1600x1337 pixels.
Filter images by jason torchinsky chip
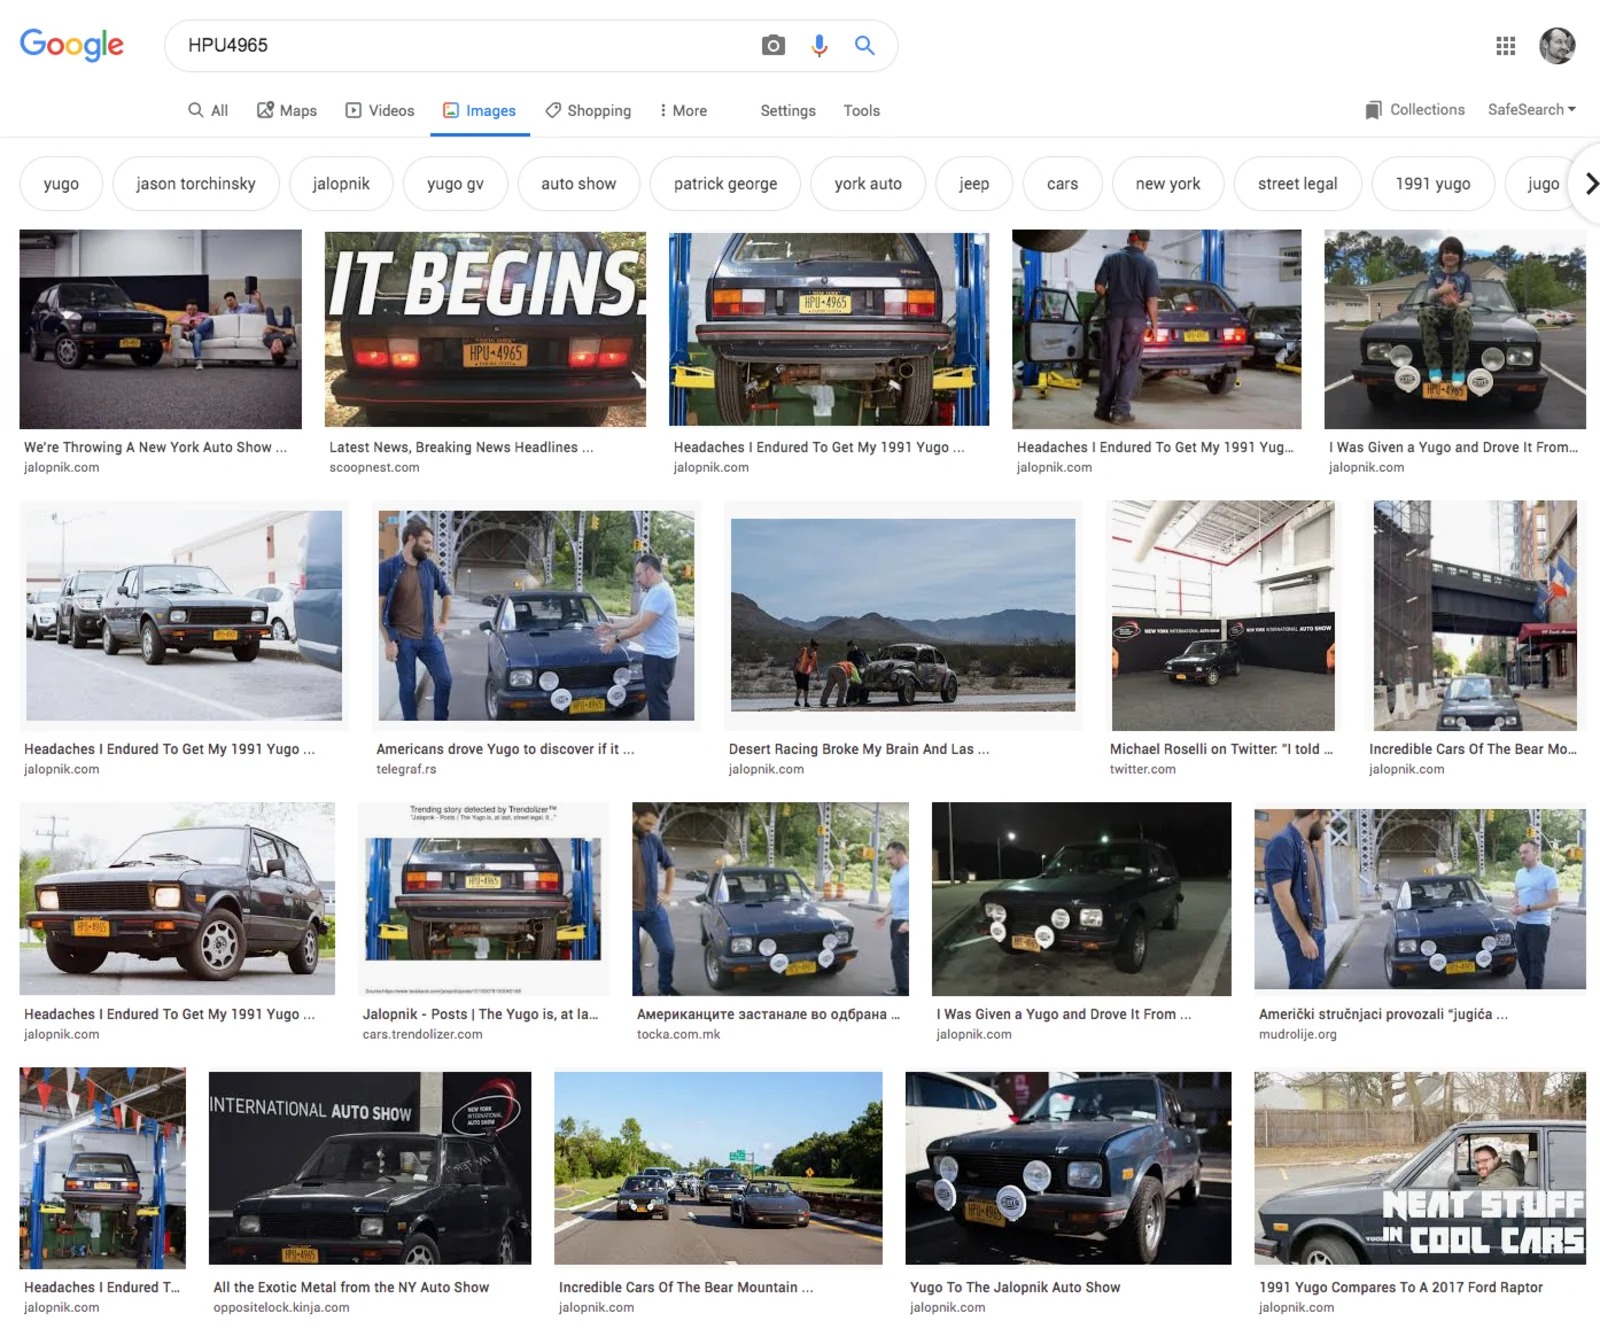pos(196,184)
